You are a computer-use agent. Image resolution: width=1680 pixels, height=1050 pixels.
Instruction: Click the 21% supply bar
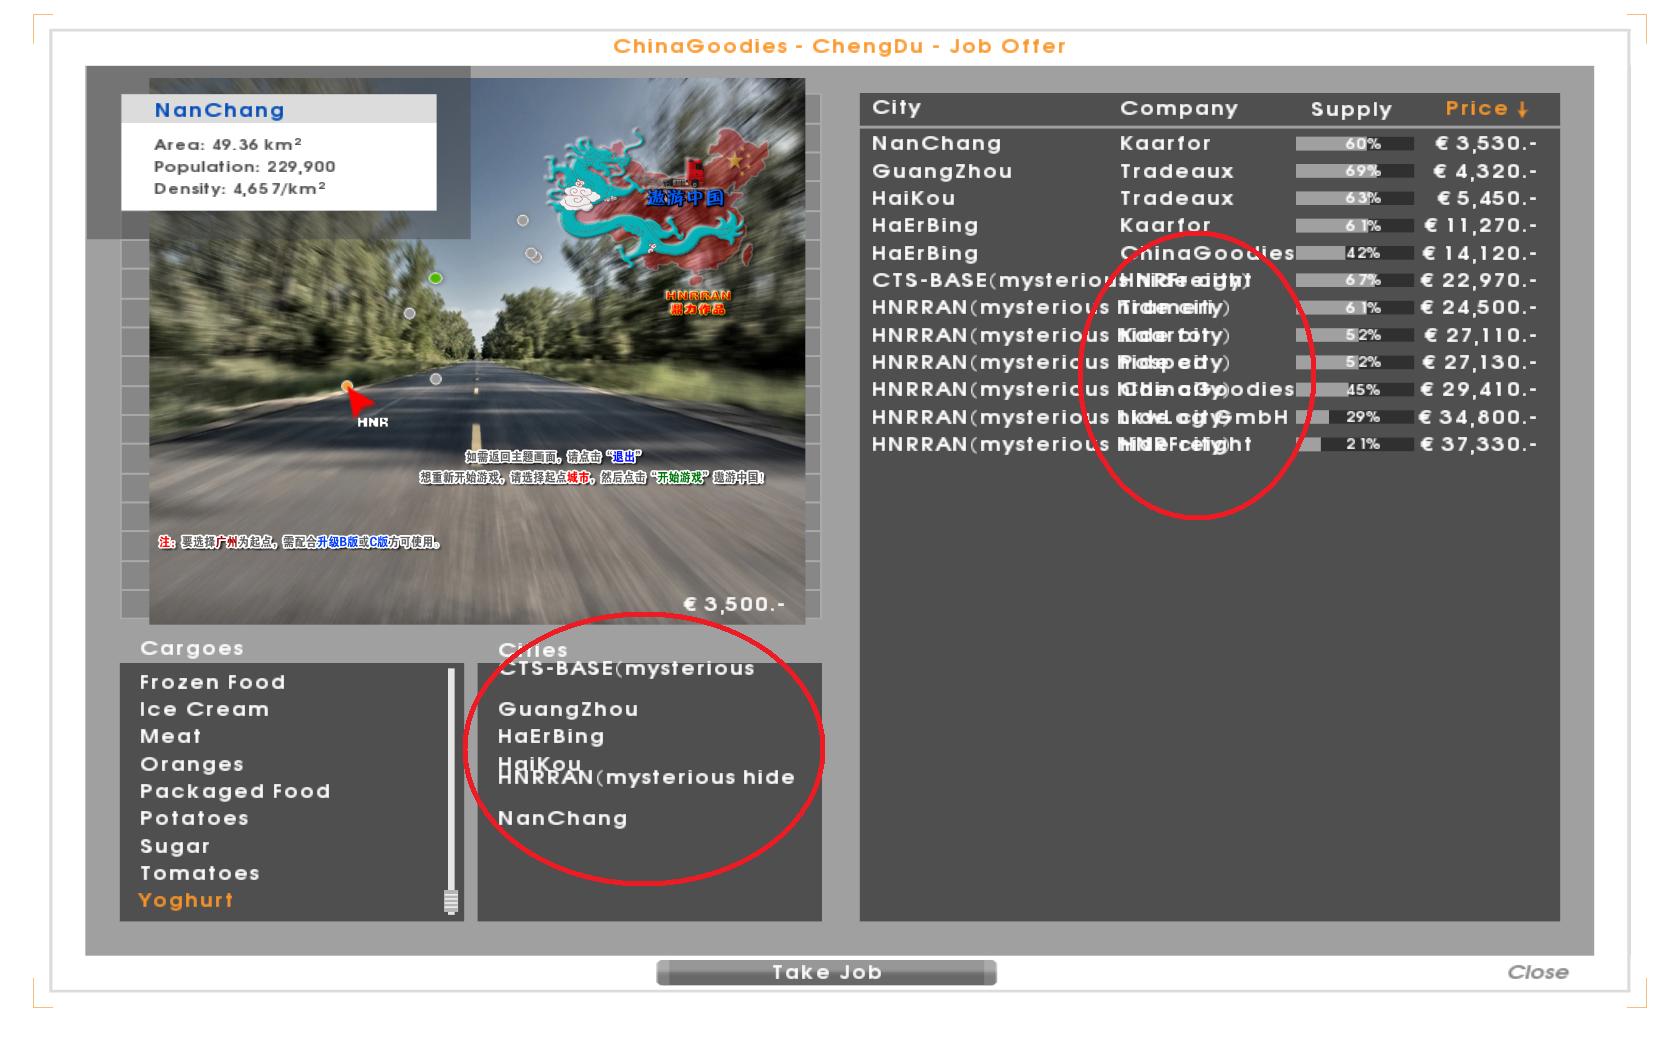pyautogui.click(x=1355, y=444)
